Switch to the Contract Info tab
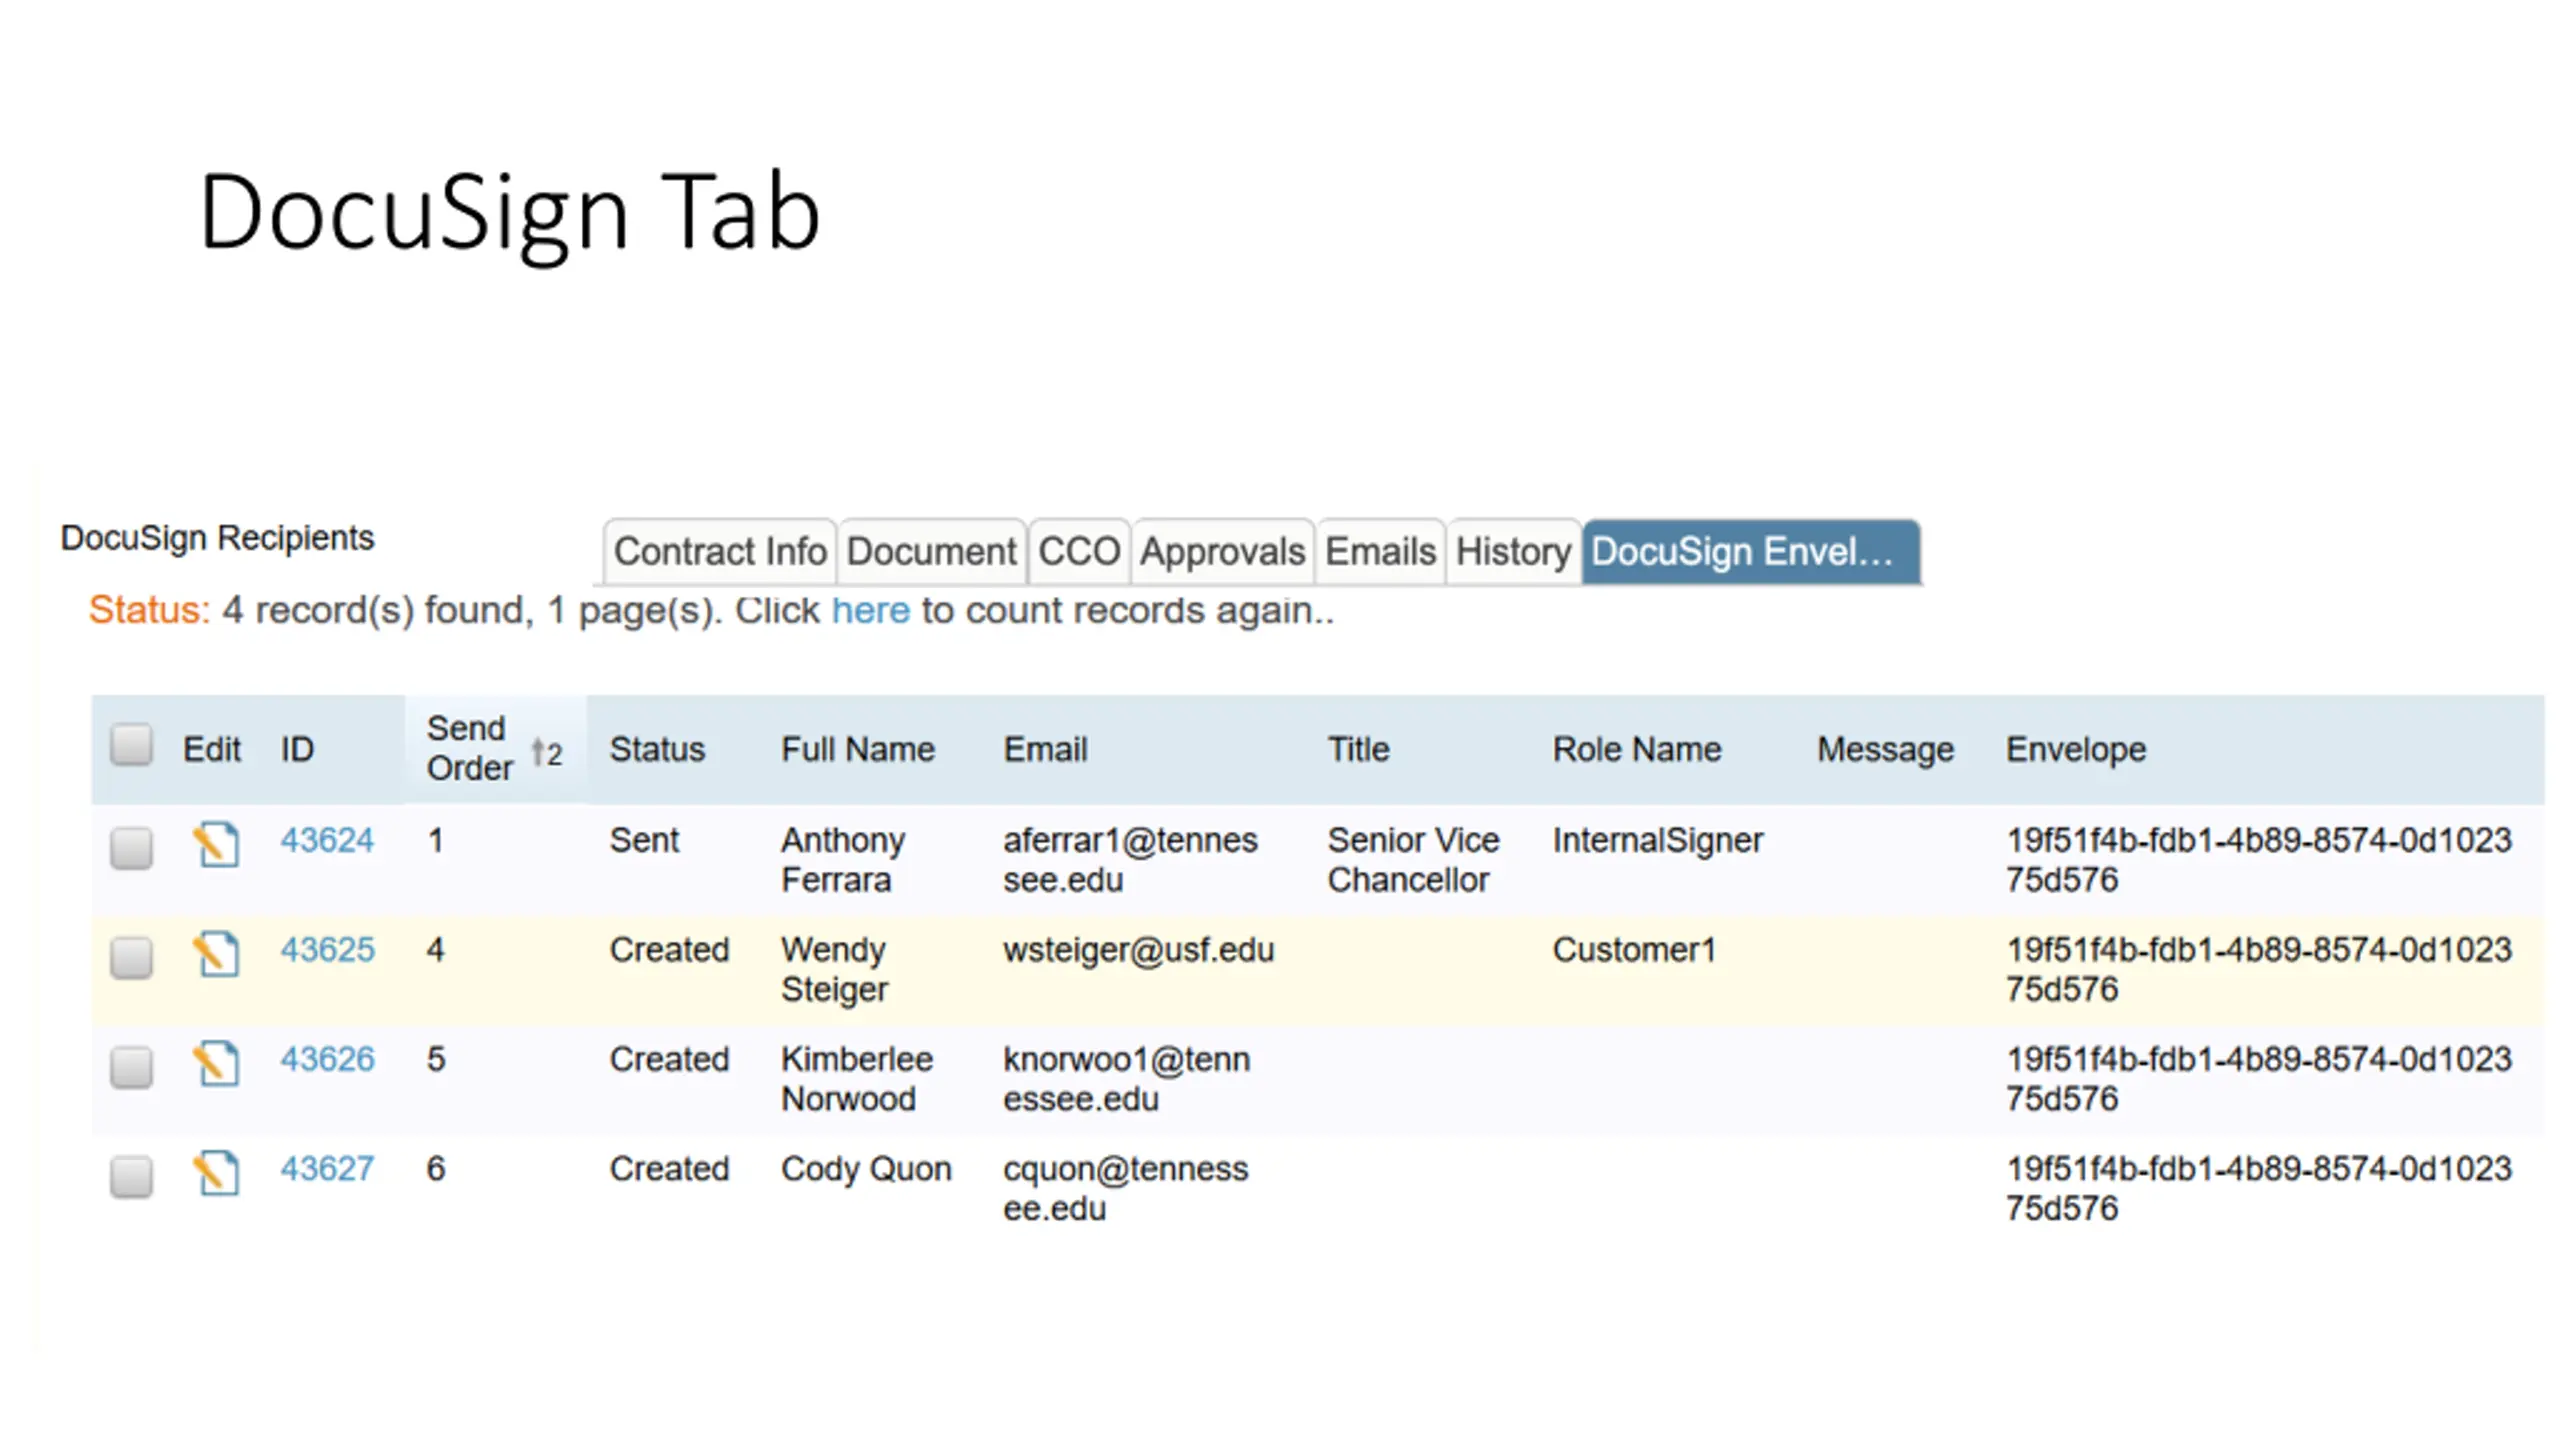This screenshot has height=1440, width=2560. [x=720, y=551]
